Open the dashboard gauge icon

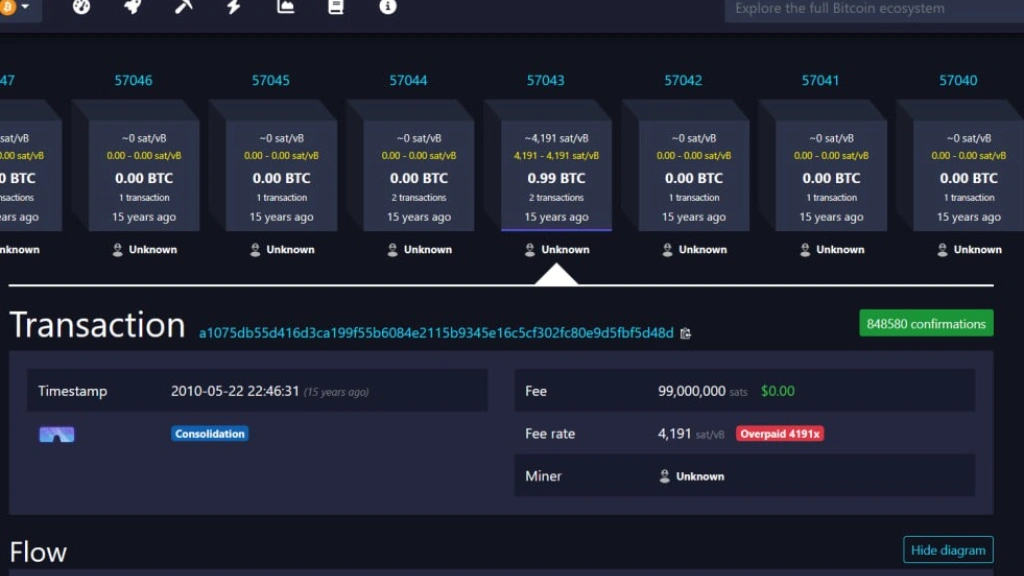pos(82,7)
